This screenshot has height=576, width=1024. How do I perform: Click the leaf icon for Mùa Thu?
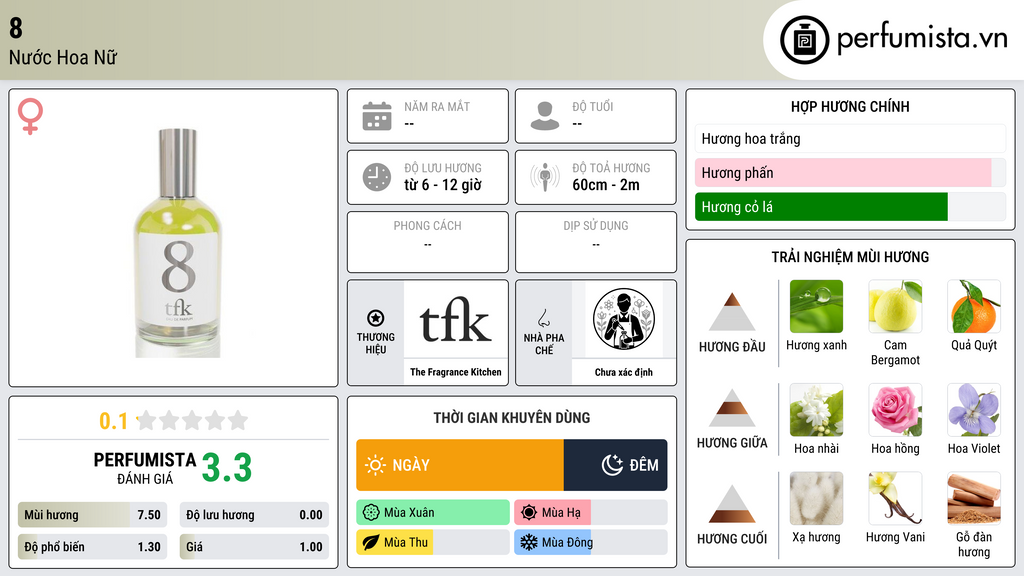pyautogui.click(x=371, y=542)
